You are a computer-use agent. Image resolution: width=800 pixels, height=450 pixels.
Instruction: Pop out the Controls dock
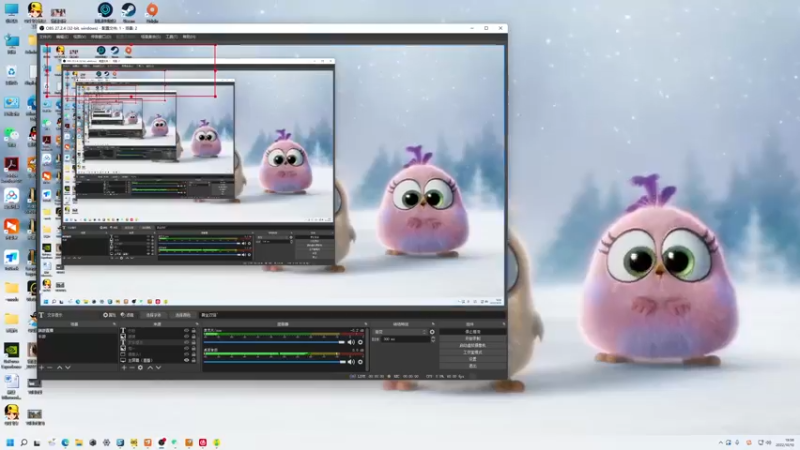click(504, 323)
